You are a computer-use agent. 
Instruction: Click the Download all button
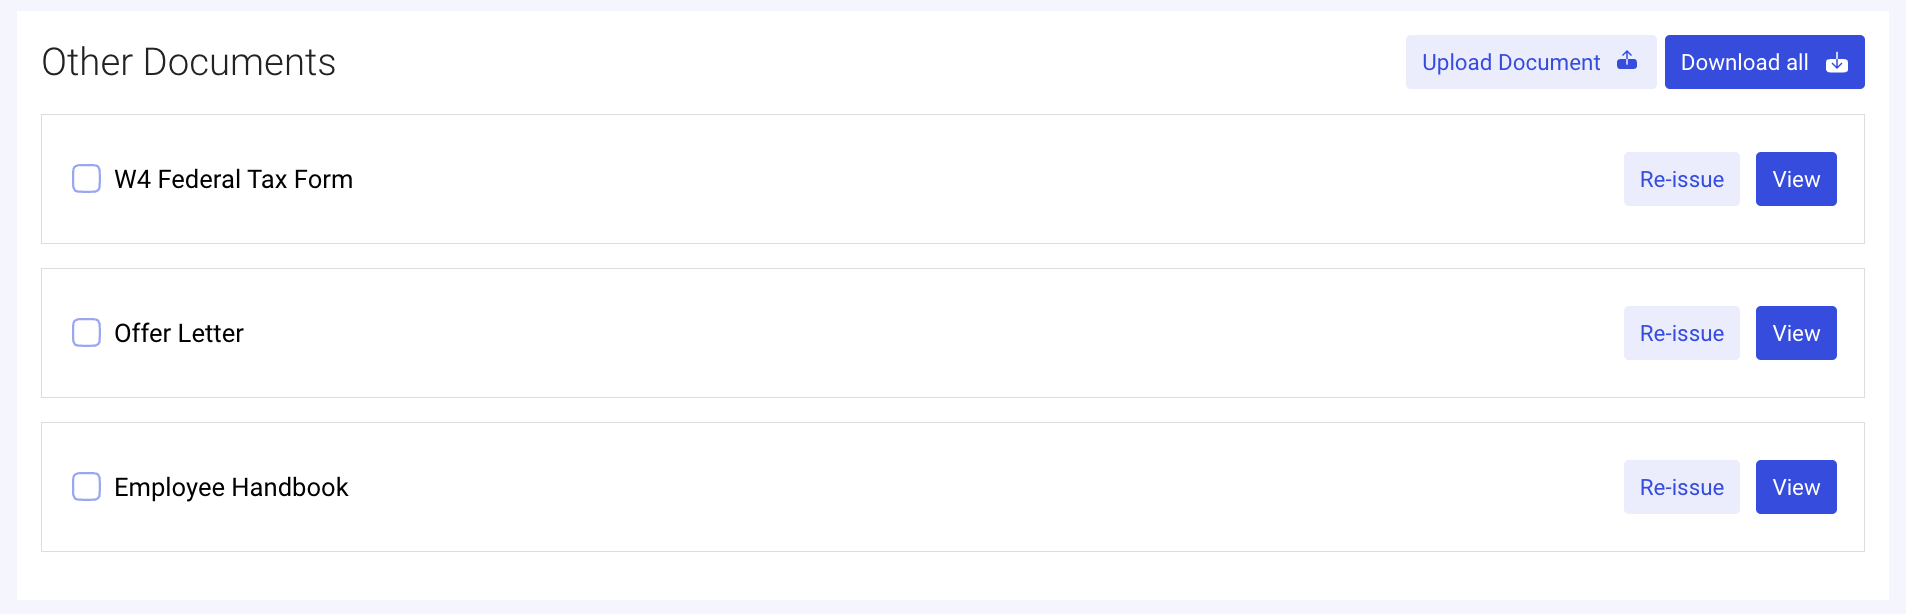[x=1764, y=61]
